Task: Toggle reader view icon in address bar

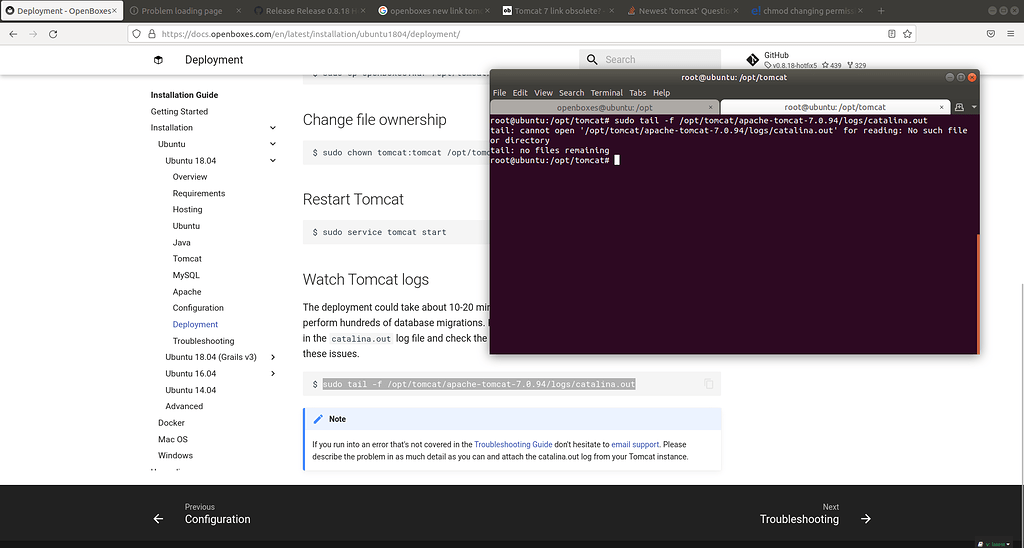Action: [x=892, y=34]
